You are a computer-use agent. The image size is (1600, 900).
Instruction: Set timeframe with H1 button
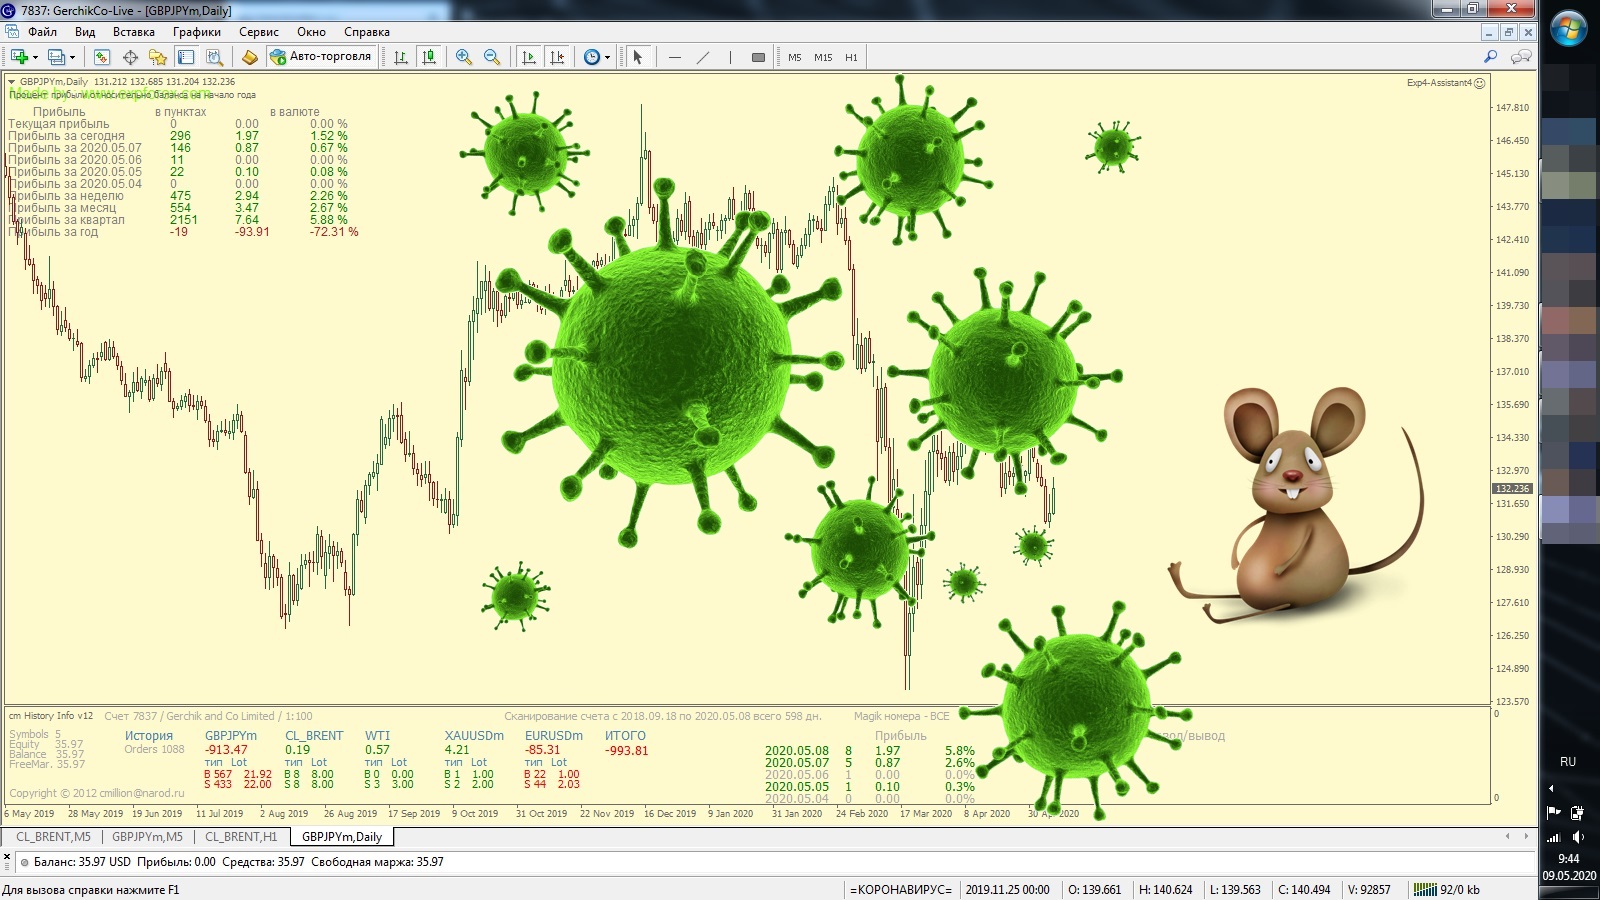pyautogui.click(x=851, y=57)
